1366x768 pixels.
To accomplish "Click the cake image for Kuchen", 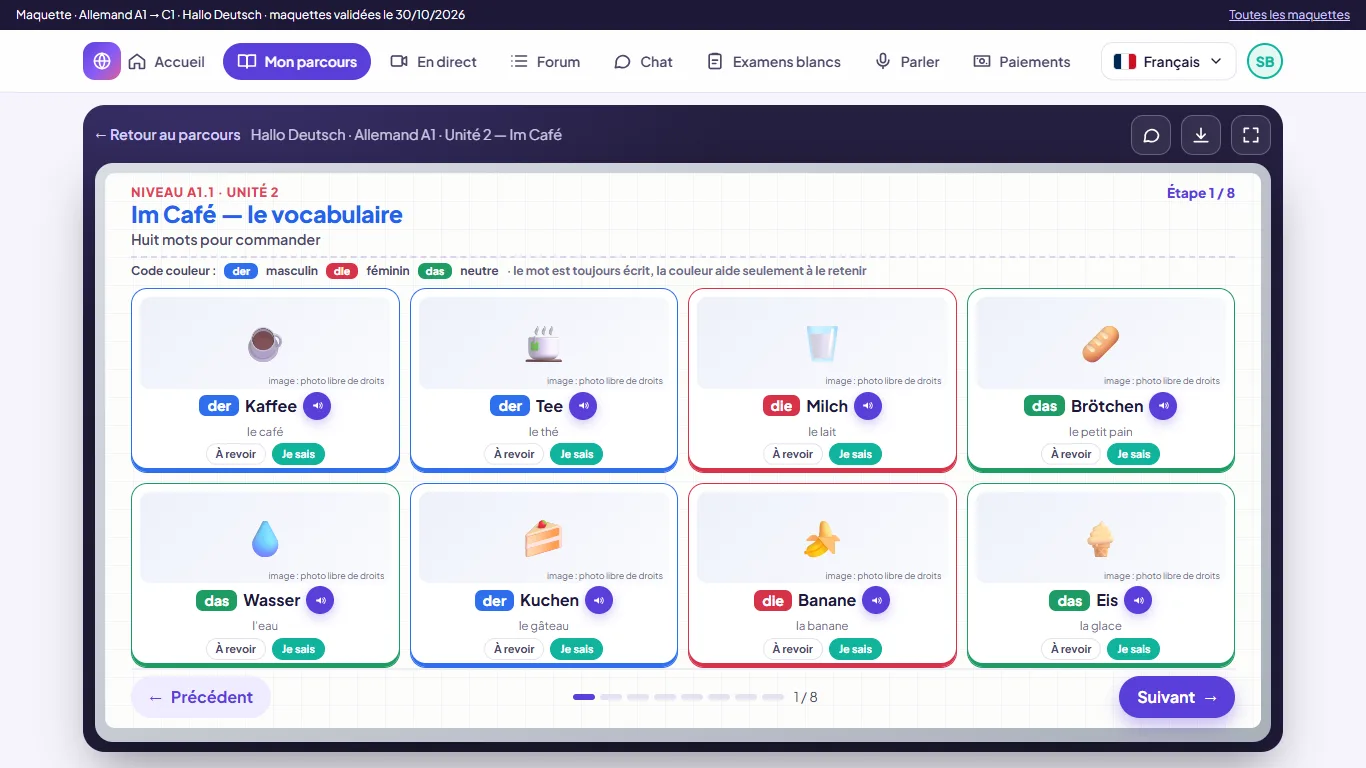I will click(543, 538).
